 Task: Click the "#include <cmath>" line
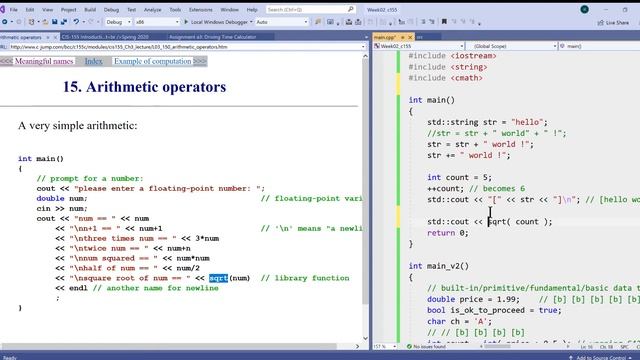(445, 78)
